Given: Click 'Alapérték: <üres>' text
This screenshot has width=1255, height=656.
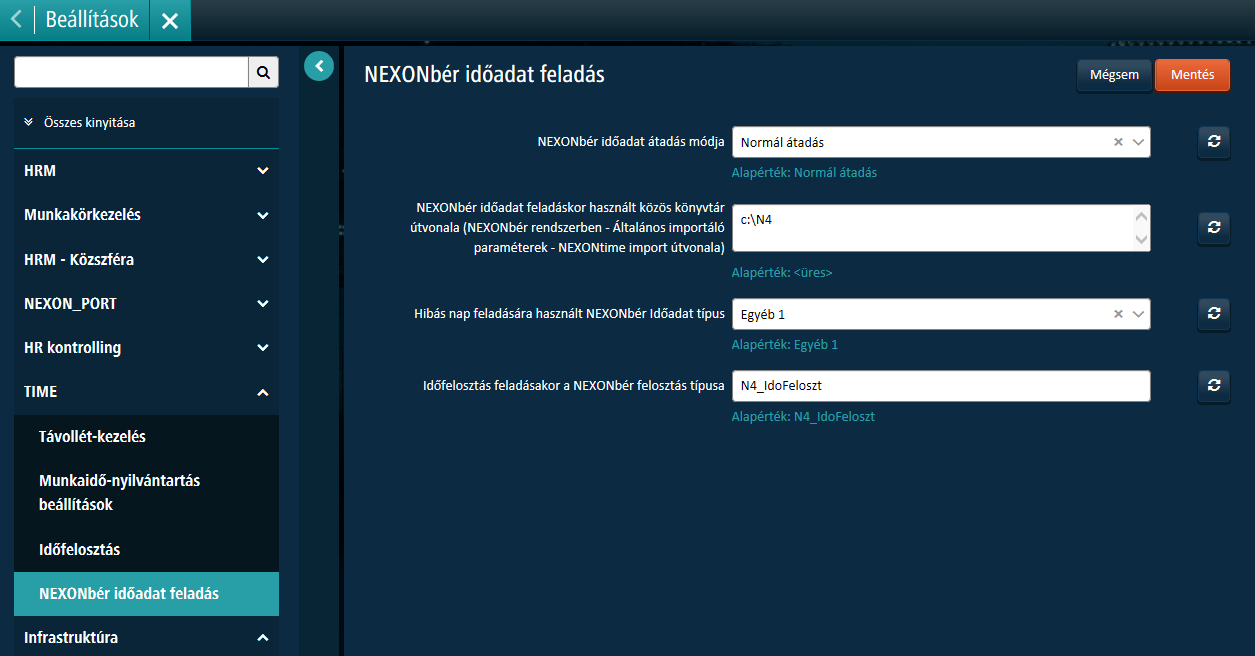Looking at the screenshot, I should click(782, 272).
